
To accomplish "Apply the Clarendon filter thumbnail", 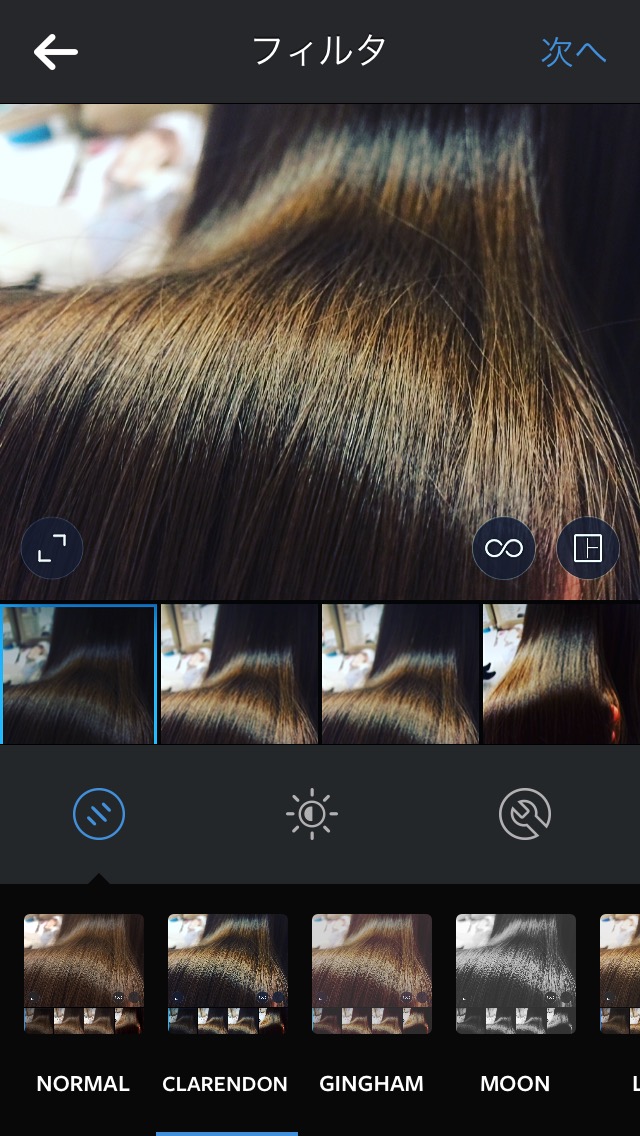I will 228,973.
